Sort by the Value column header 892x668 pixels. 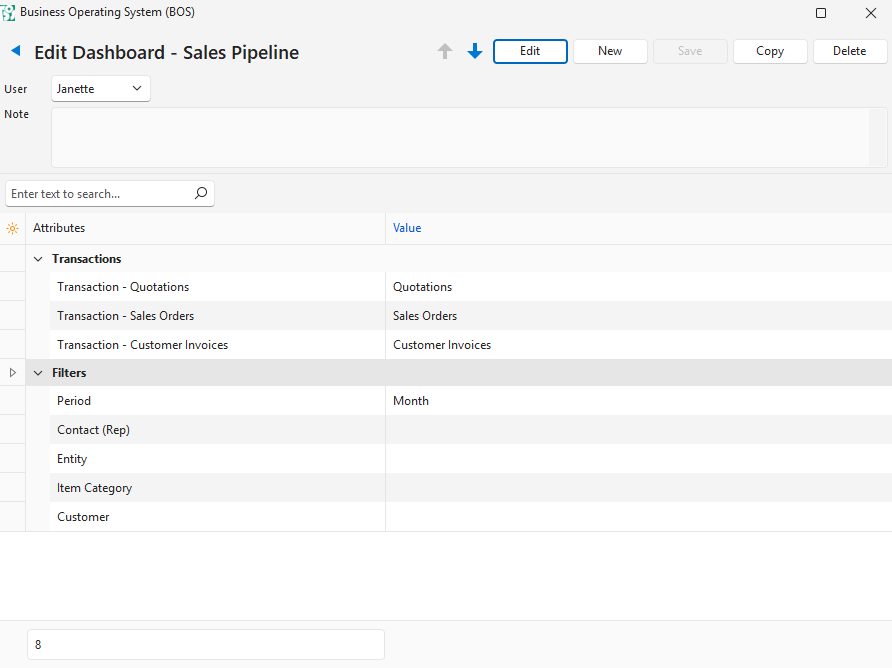(407, 228)
